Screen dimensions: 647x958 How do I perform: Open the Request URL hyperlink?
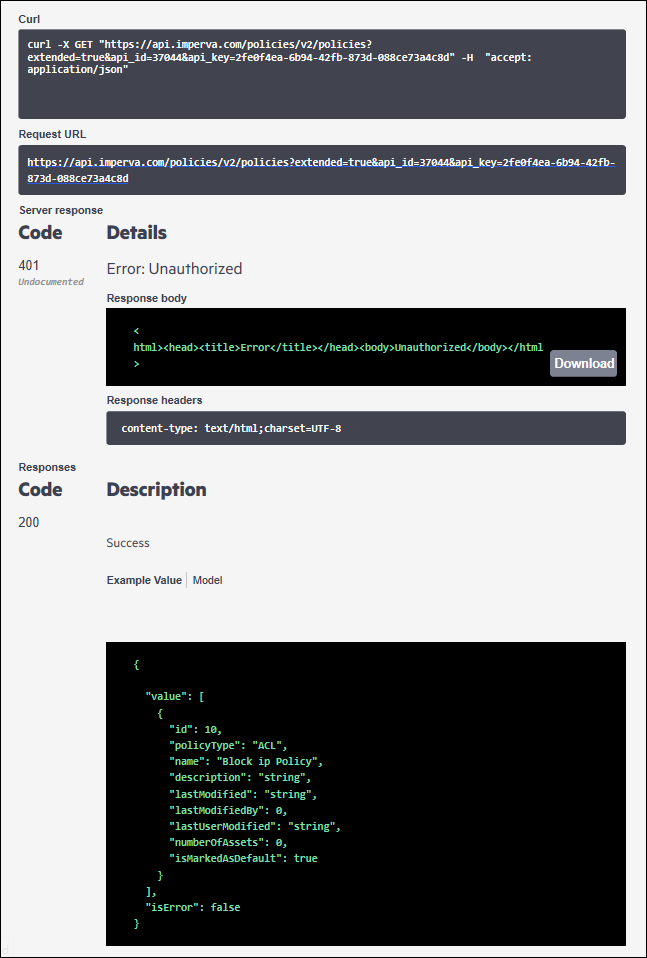pyautogui.click(x=321, y=170)
